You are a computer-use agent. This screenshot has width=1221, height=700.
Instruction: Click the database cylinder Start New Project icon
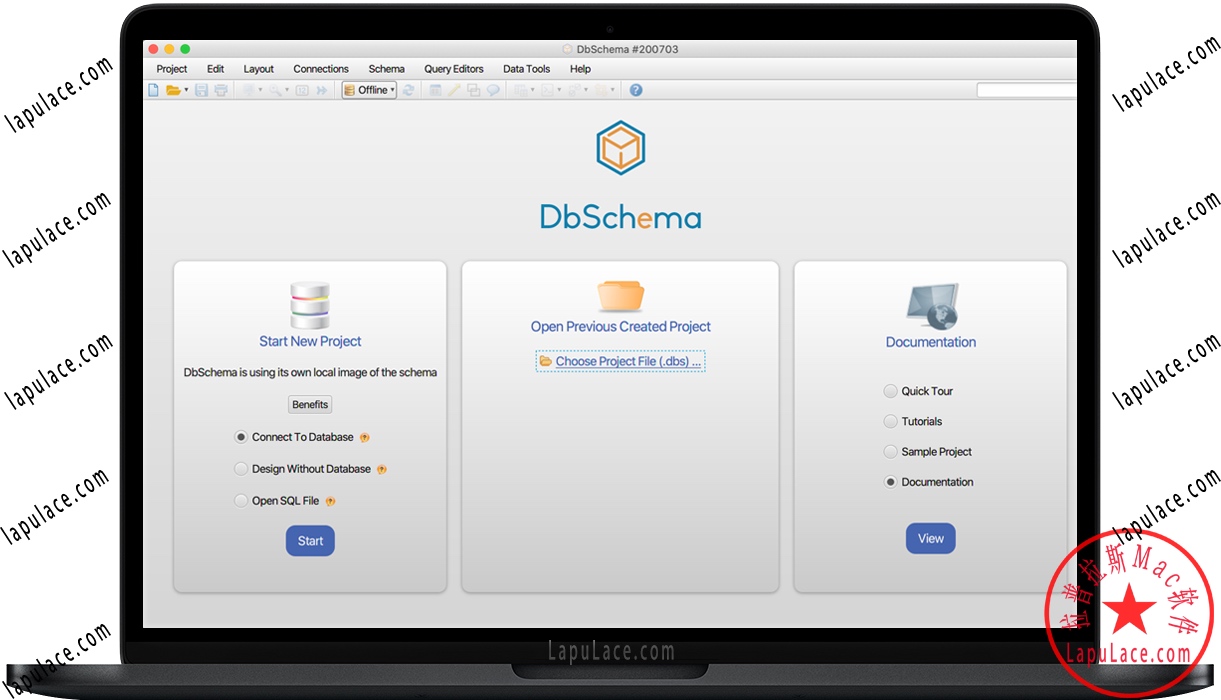(x=310, y=306)
